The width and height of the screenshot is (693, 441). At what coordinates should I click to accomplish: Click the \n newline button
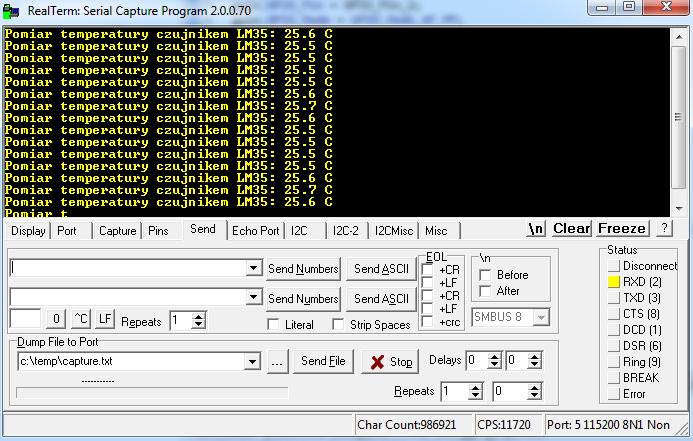tap(536, 229)
